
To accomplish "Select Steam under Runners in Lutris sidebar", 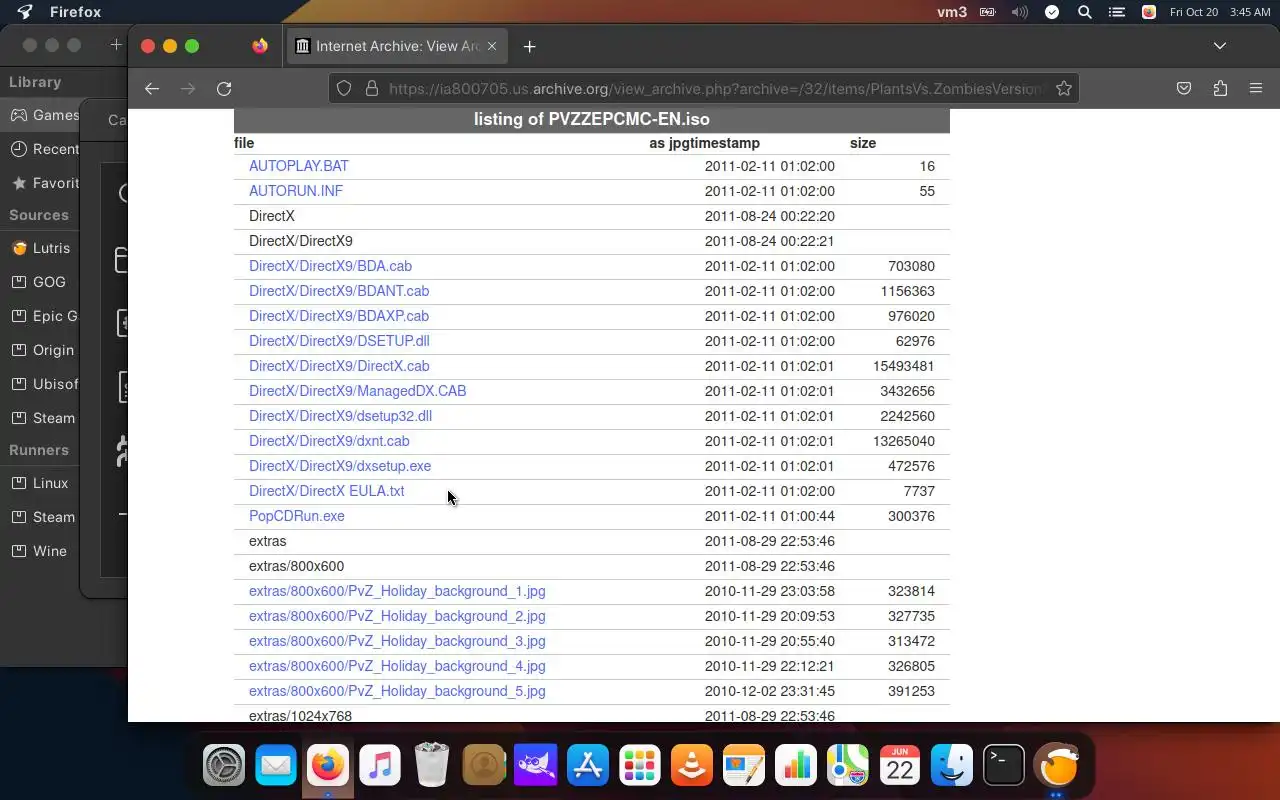I will pos(40,517).
